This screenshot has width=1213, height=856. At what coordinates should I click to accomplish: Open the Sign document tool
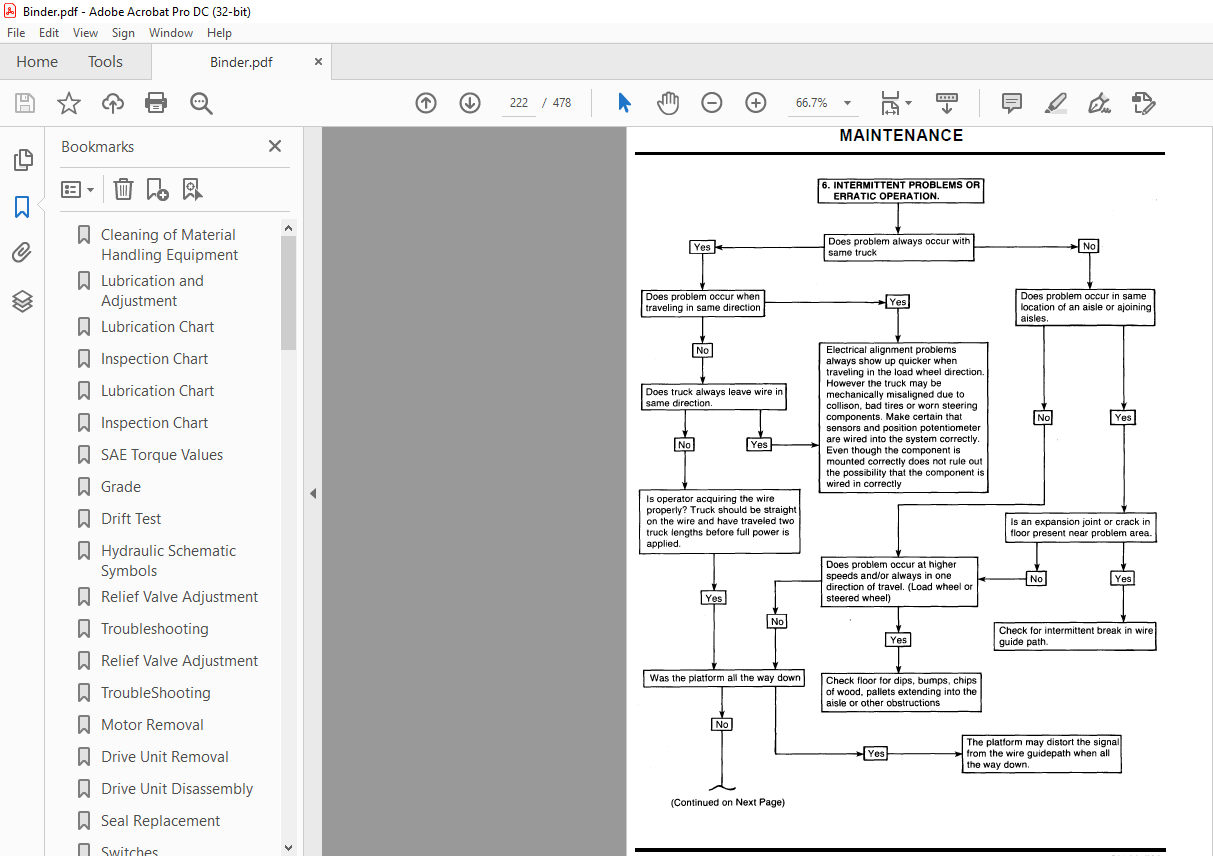[x=1099, y=103]
